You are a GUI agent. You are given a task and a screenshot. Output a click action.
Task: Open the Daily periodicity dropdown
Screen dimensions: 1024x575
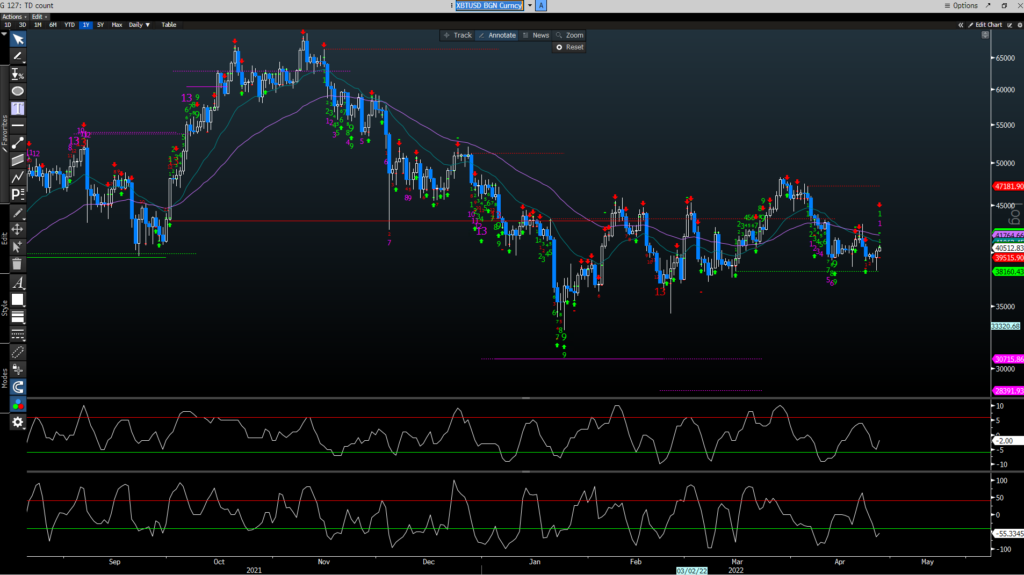(139, 25)
